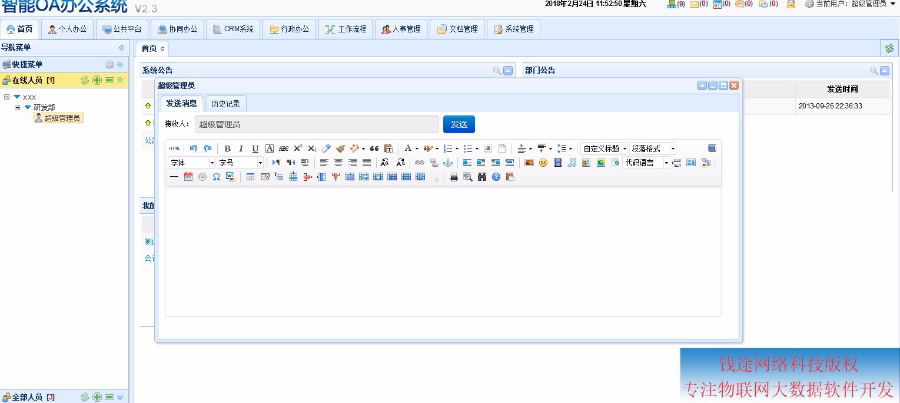Insert a hyperlink in the editor
The height and width of the screenshot is (403, 900).
[x=420, y=162]
